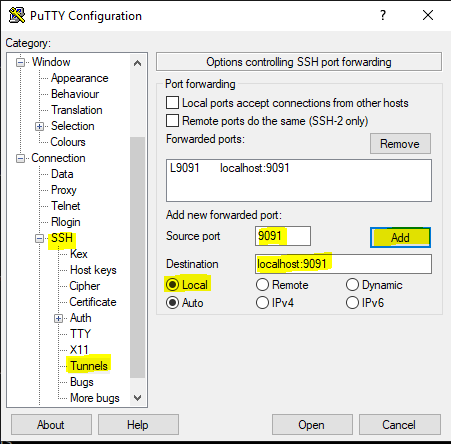
Task: Click the PuTTY icon in the title bar
Action: (x=17, y=15)
